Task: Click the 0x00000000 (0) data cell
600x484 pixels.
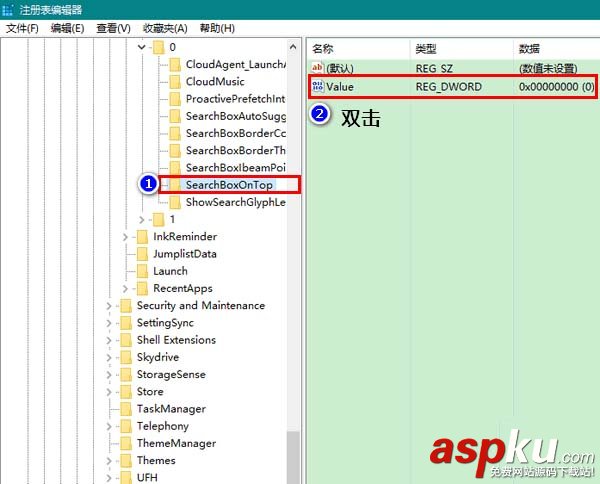Action: pos(556,87)
